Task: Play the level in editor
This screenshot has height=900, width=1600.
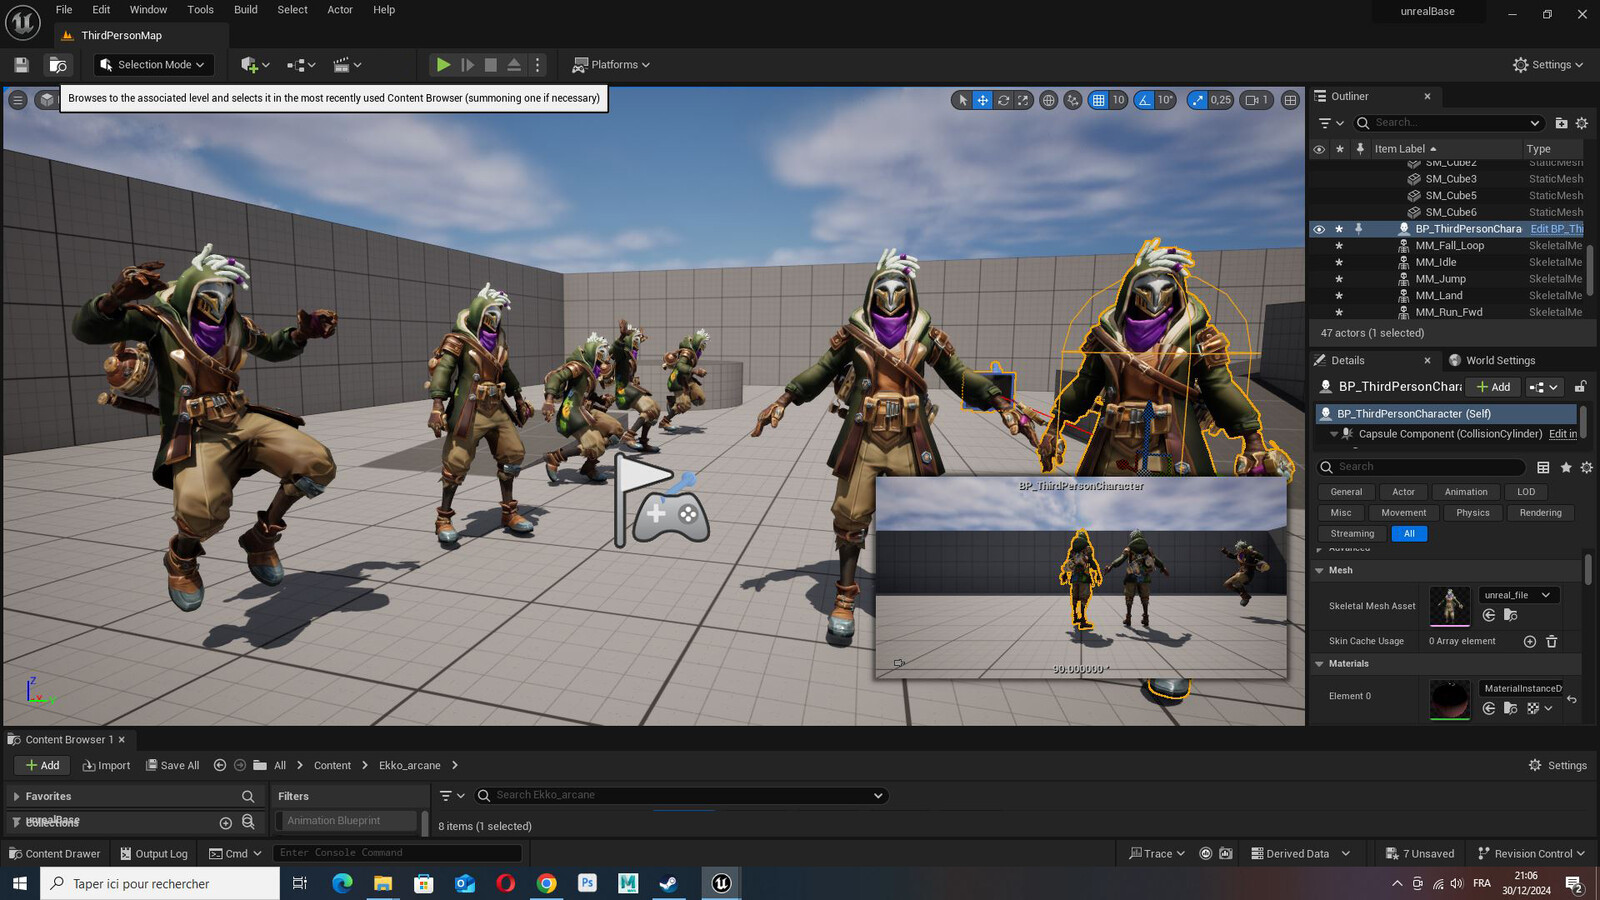Action: (x=443, y=65)
